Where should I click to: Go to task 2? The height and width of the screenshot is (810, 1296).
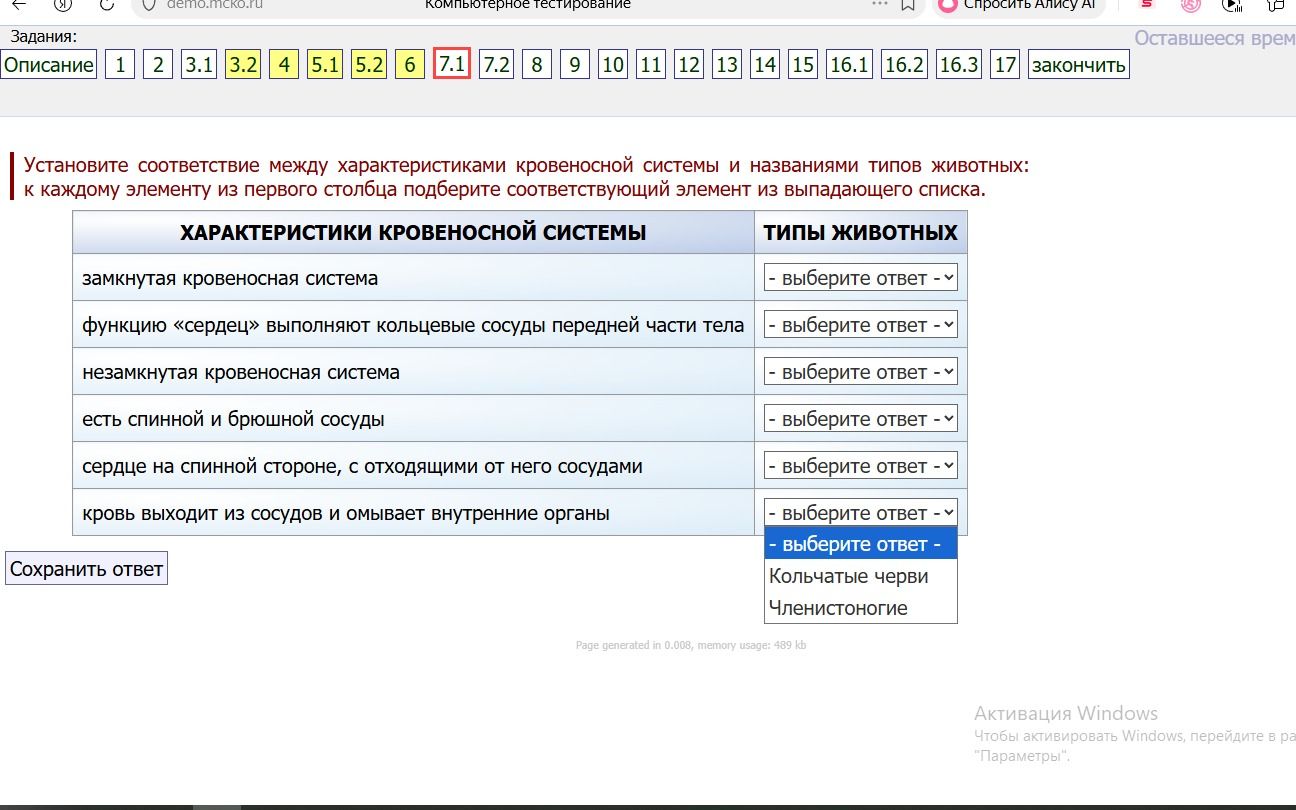click(158, 66)
